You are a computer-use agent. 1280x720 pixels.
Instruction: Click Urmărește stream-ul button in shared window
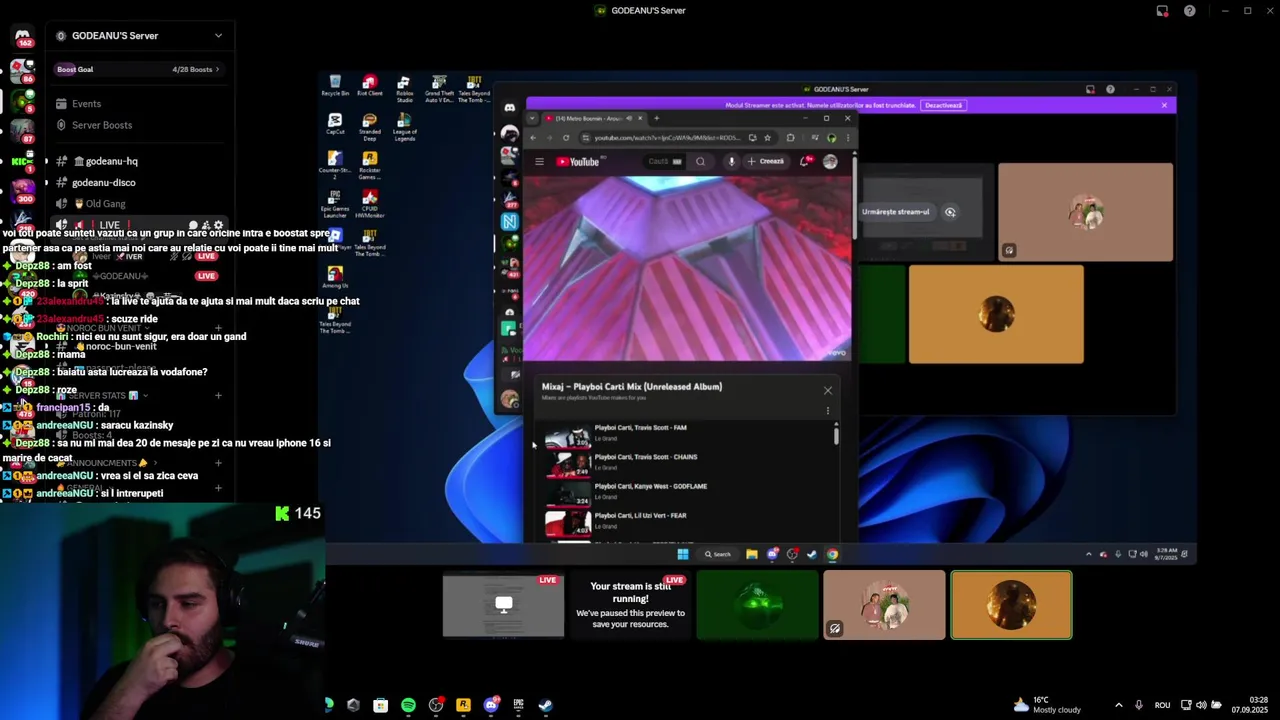click(x=896, y=212)
